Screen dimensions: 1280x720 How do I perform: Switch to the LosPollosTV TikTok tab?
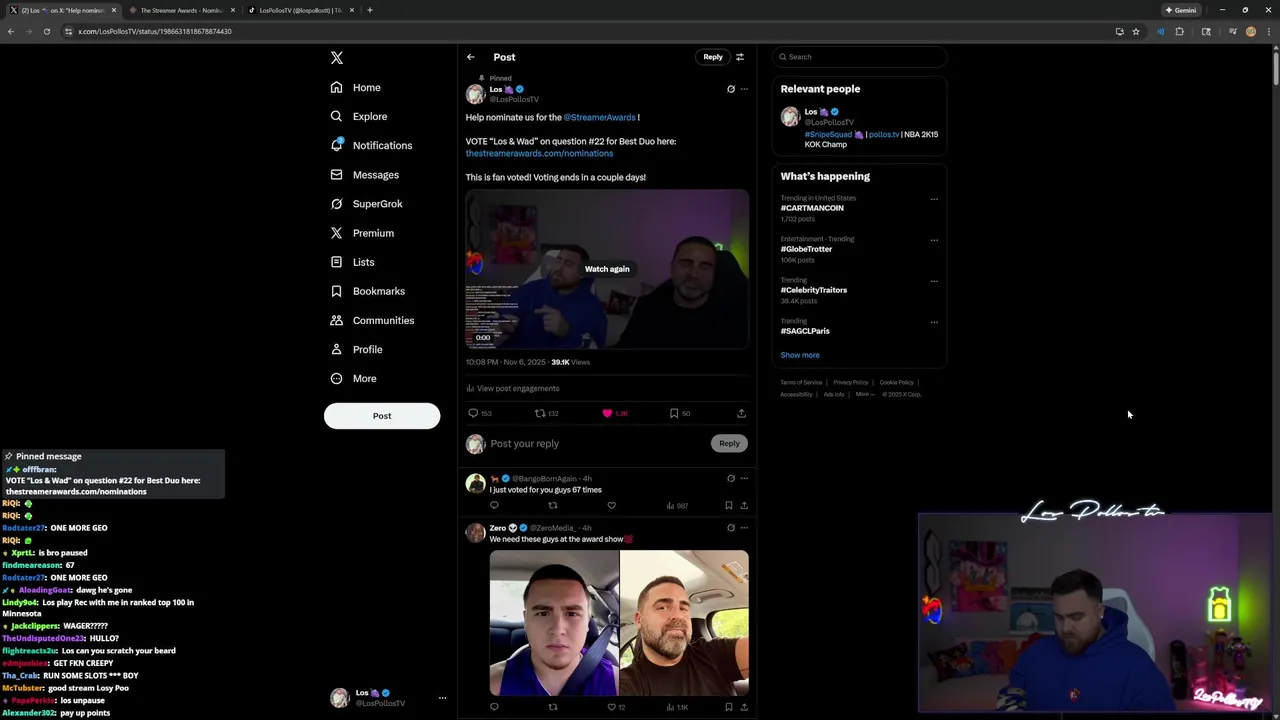coord(299,10)
